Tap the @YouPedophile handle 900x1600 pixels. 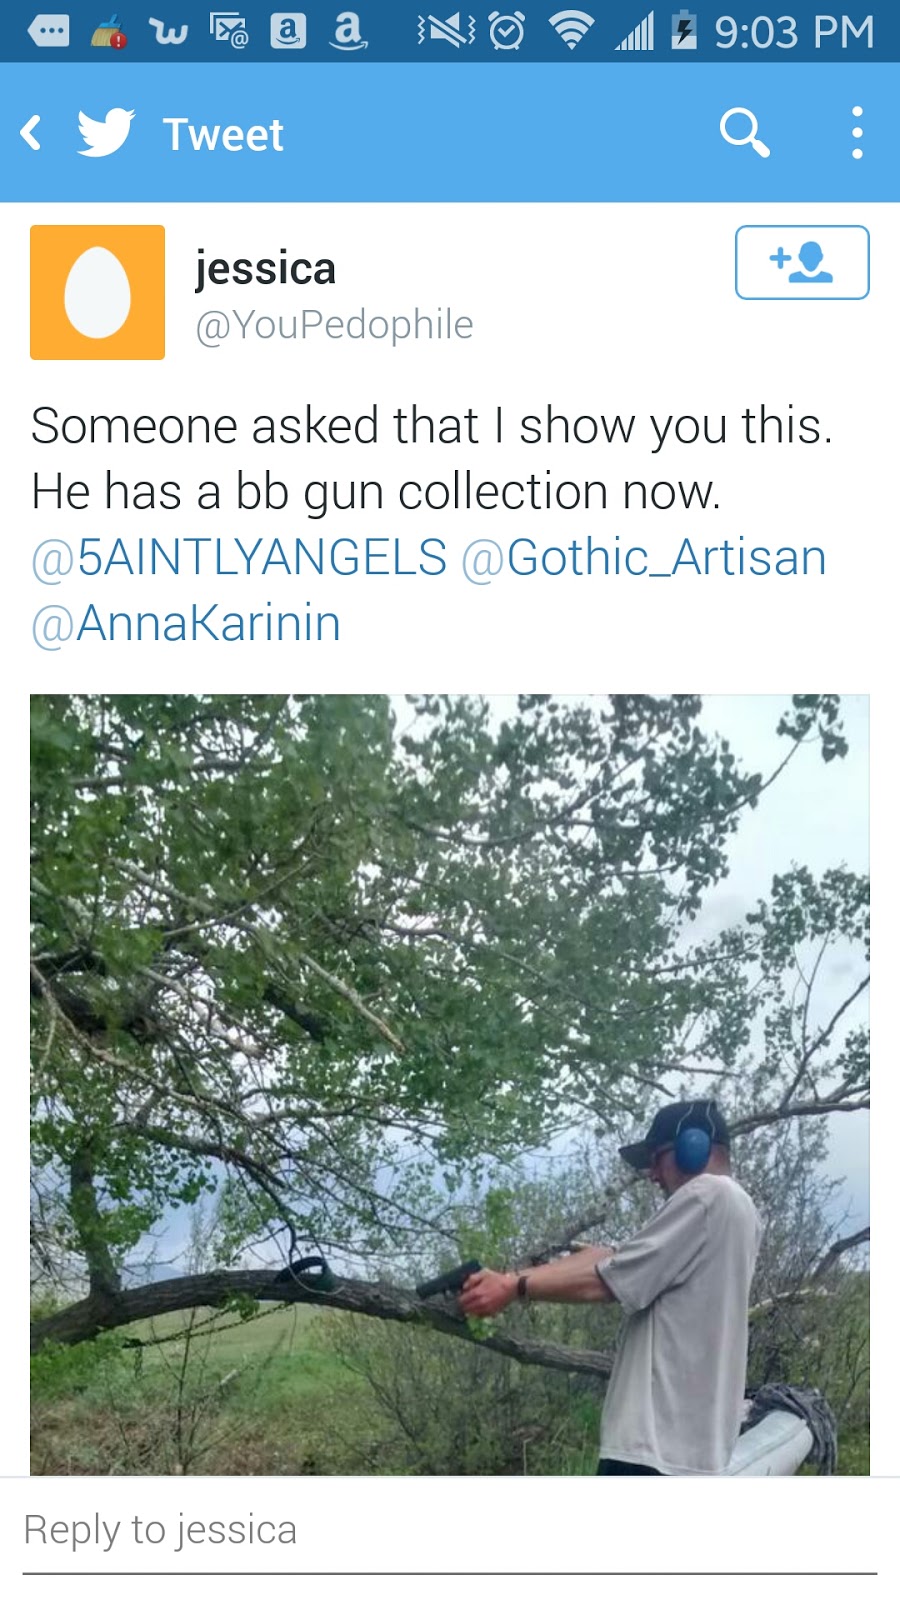click(334, 325)
